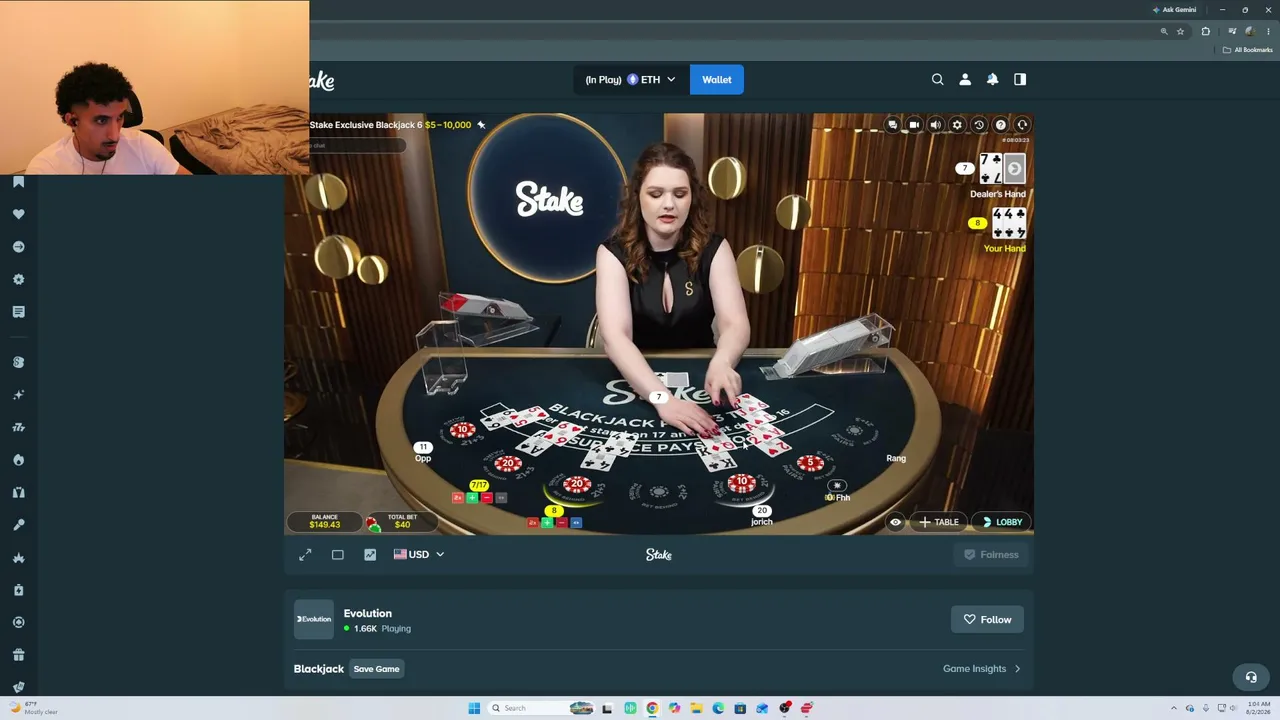Open the live support headset in game
Screen dimensions: 1280x720
pyautogui.click(x=1022, y=125)
